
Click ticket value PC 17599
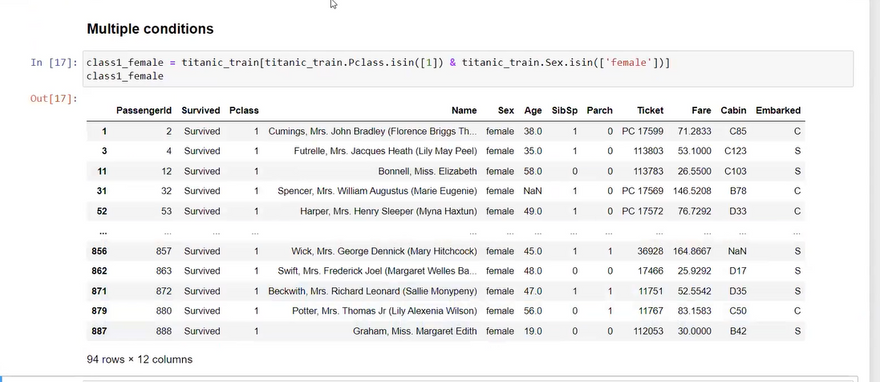(x=643, y=131)
